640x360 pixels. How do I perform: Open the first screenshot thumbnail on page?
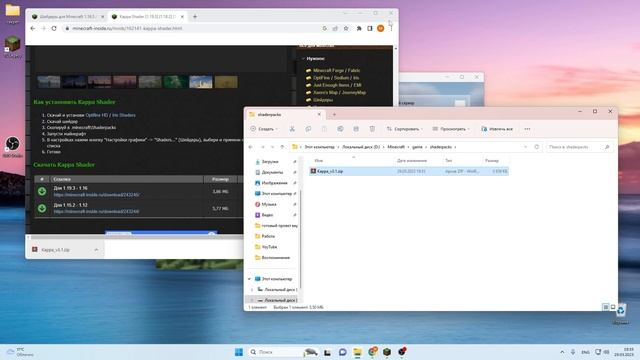49,82
